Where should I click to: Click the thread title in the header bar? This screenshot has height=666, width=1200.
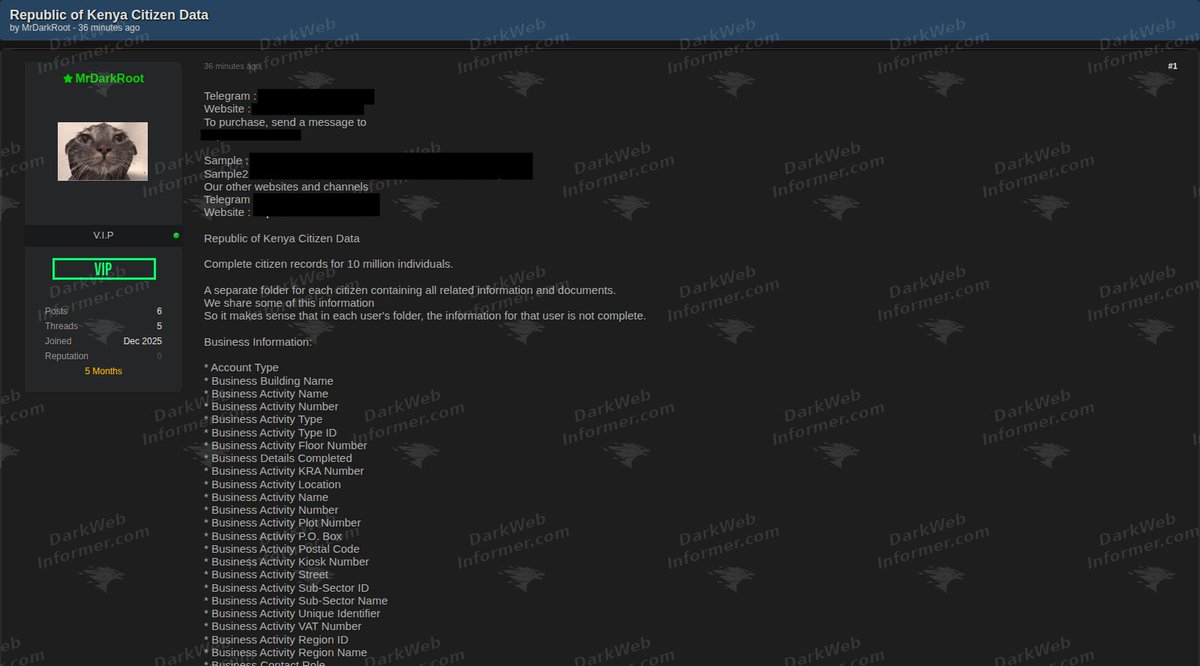click(109, 15)
